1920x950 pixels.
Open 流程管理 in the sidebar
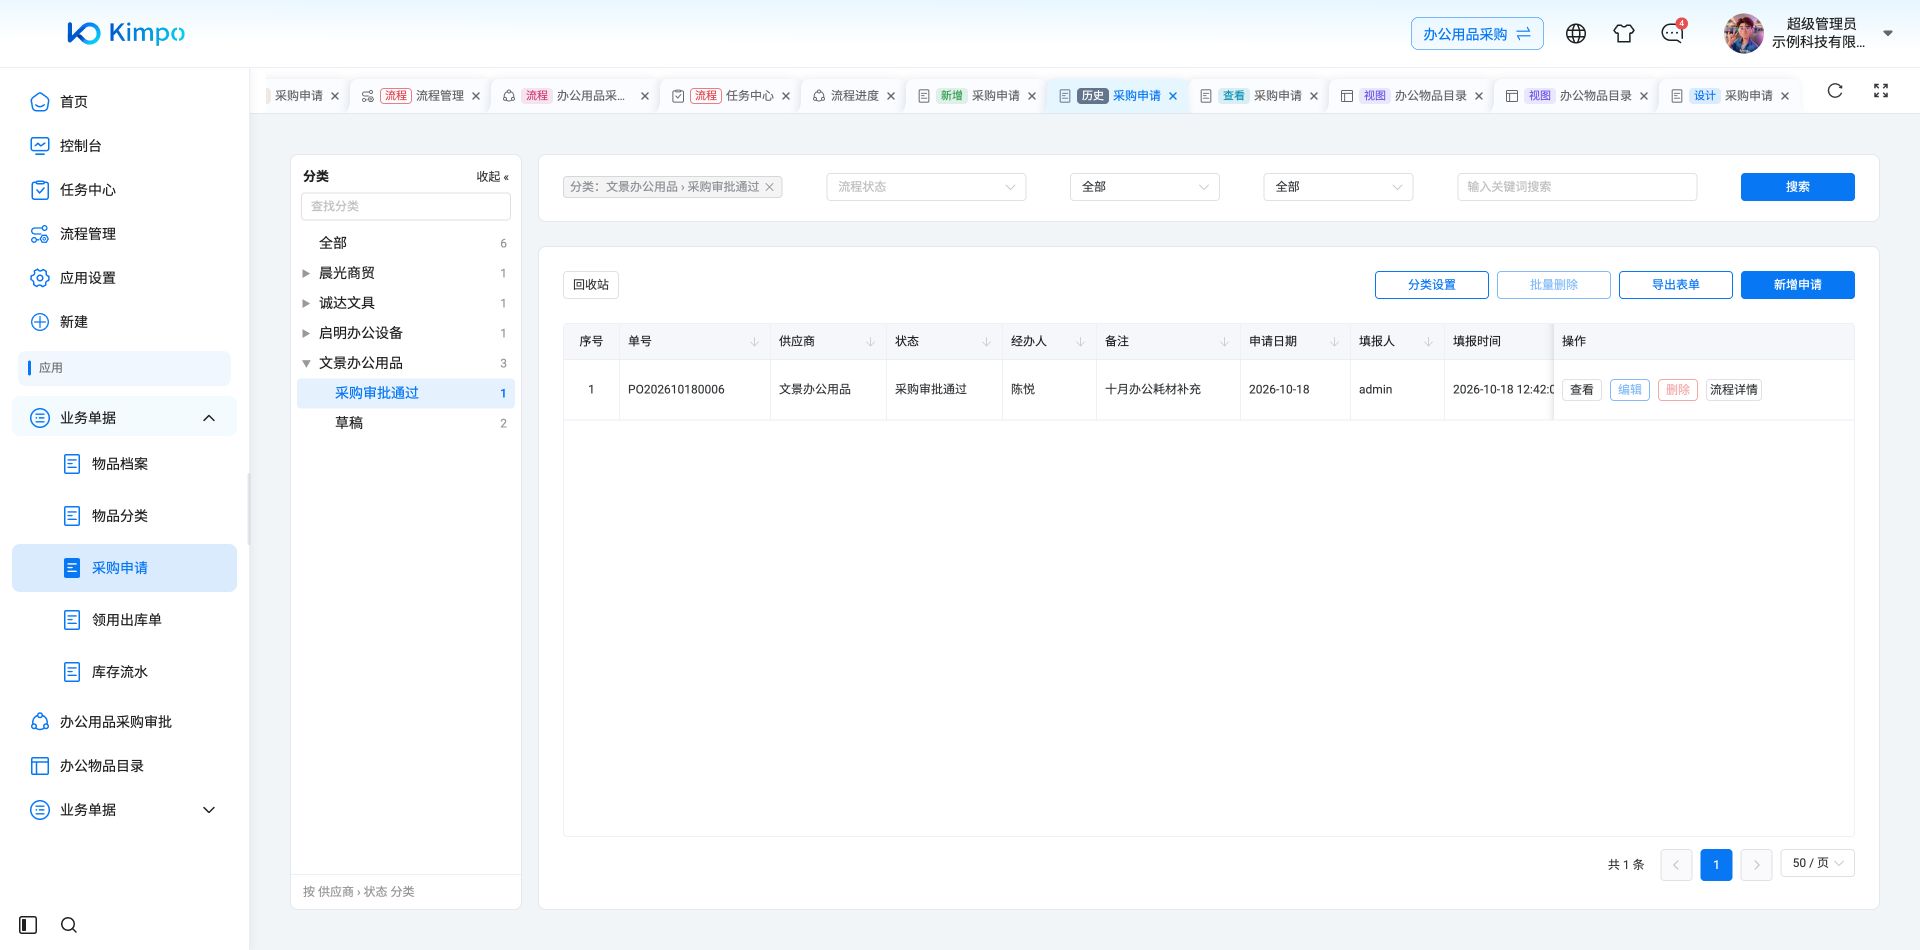click(x=88, y=234)
